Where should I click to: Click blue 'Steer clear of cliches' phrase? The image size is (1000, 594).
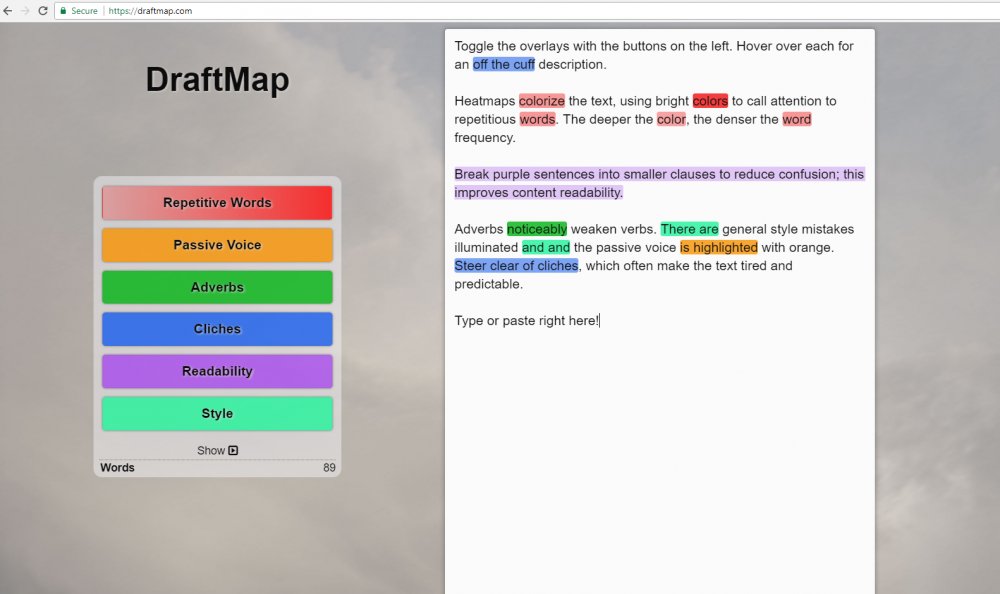point(516,266)
